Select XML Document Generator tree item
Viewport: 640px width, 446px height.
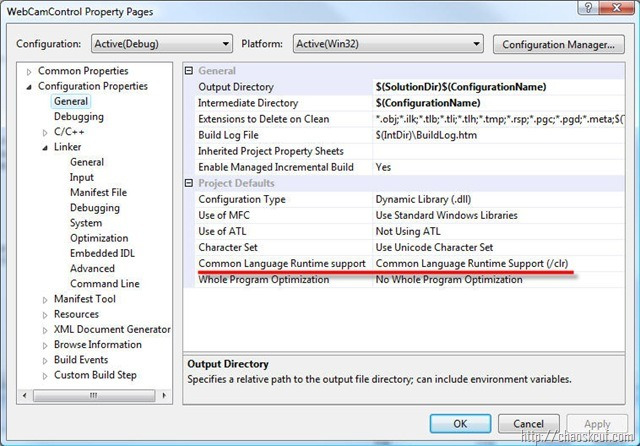112,329
